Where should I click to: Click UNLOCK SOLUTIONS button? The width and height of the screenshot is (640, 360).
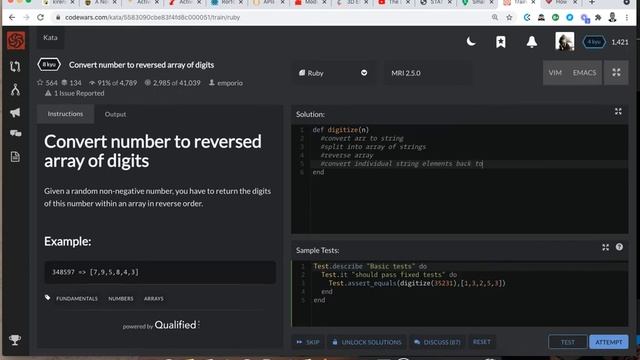pos(367,342)
